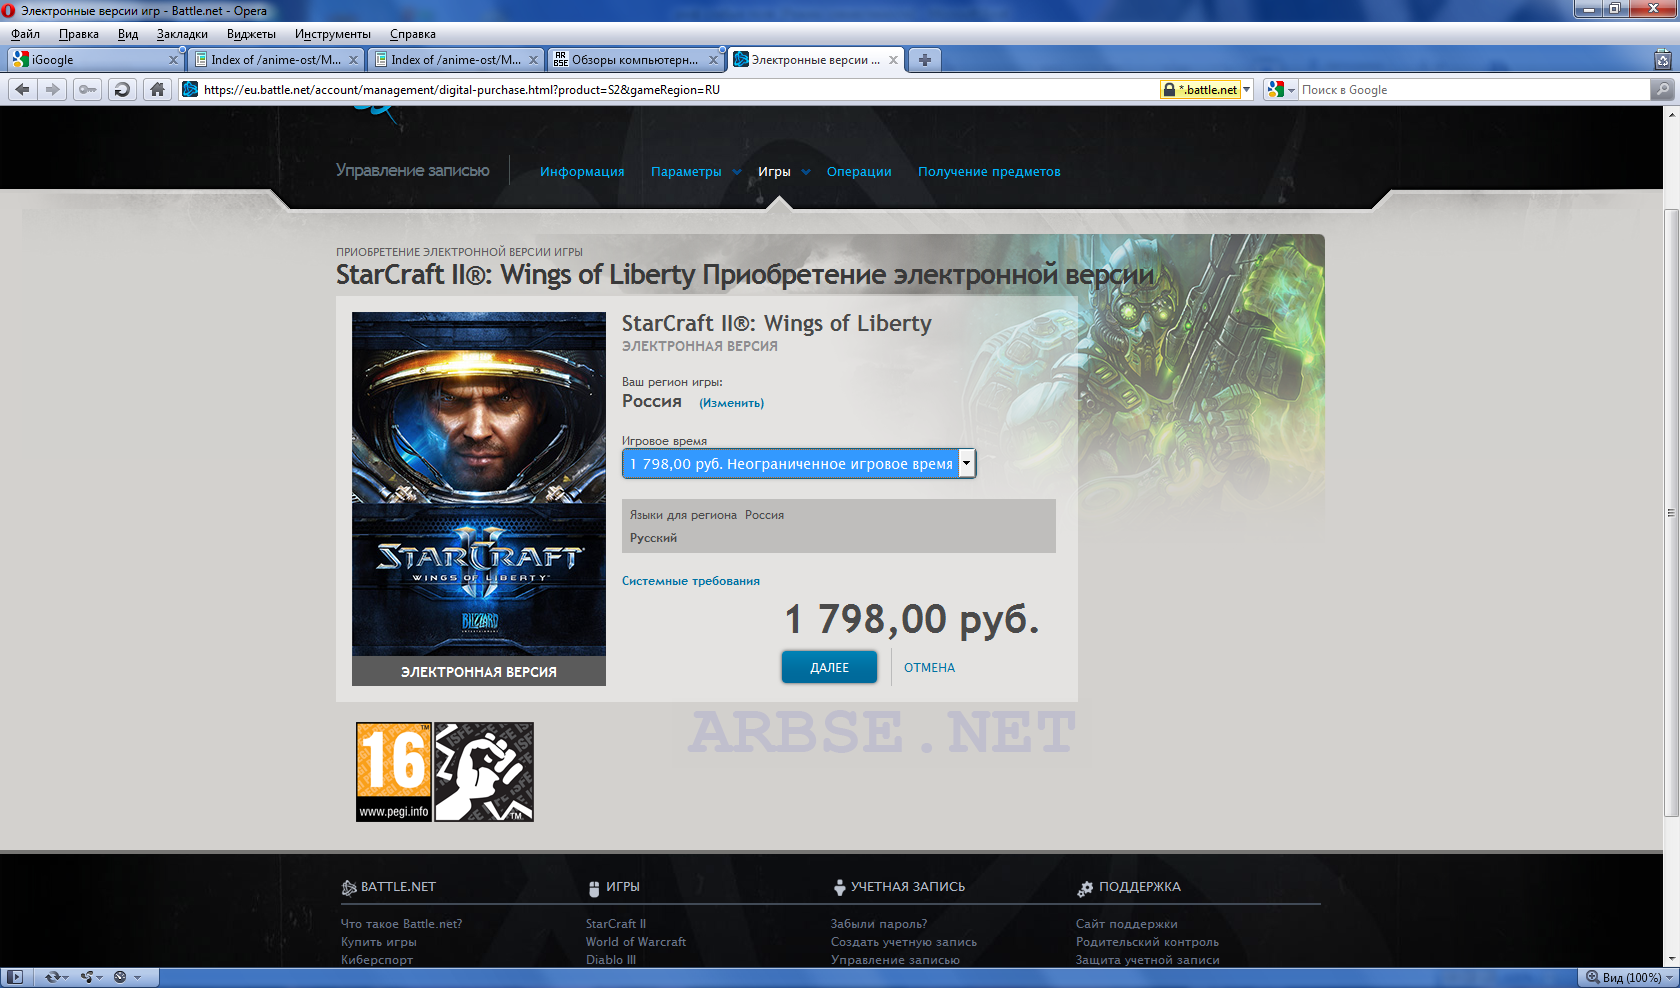This screenshot has width=1680, height=988.
Task: Click the vertical page scrollbar thumb
Action: [1671, 513]
